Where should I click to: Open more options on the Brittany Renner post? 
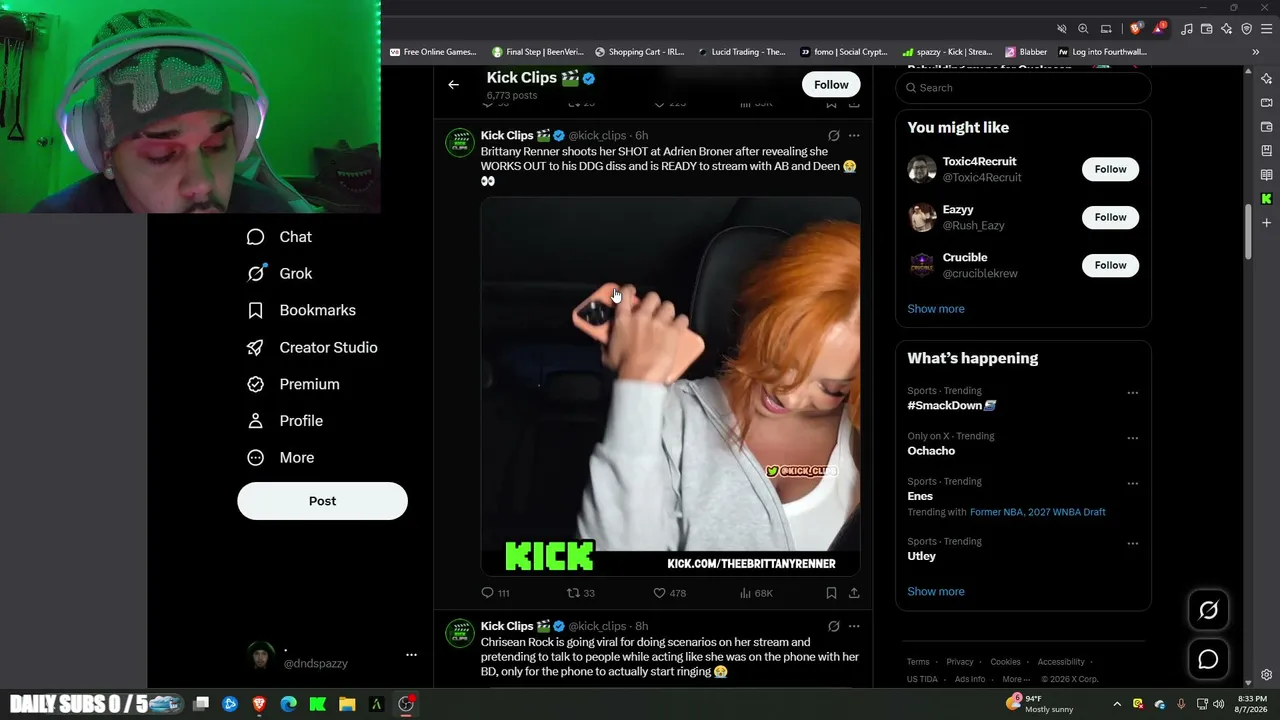click(854, 135)
